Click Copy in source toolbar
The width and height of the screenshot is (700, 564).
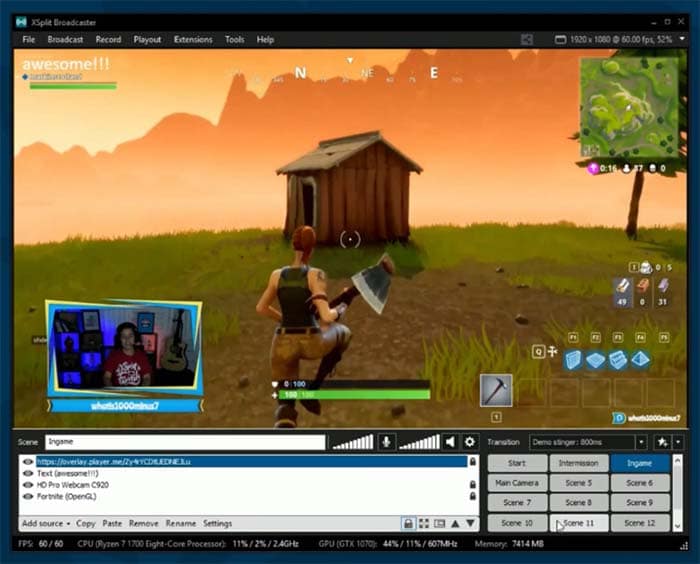pyautogui.click(x=86, y=523)
